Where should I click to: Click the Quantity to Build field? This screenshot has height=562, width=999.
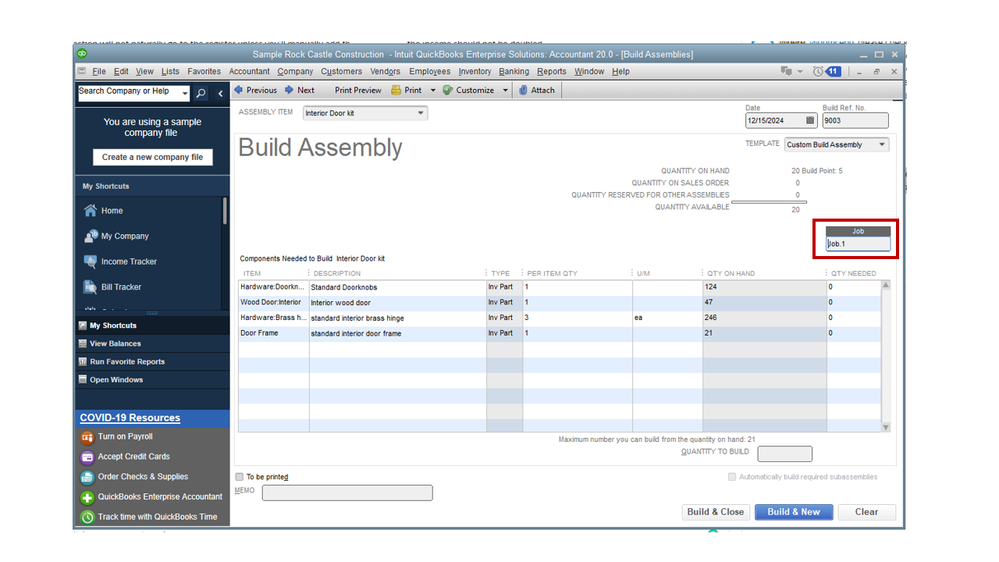tap(784, 454)
